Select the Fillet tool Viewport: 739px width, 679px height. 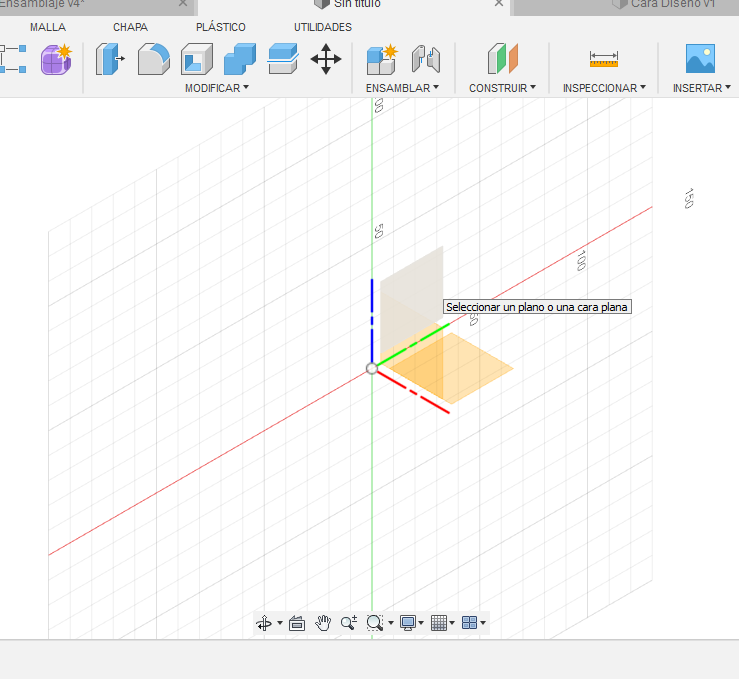click(x=154, y=59)
